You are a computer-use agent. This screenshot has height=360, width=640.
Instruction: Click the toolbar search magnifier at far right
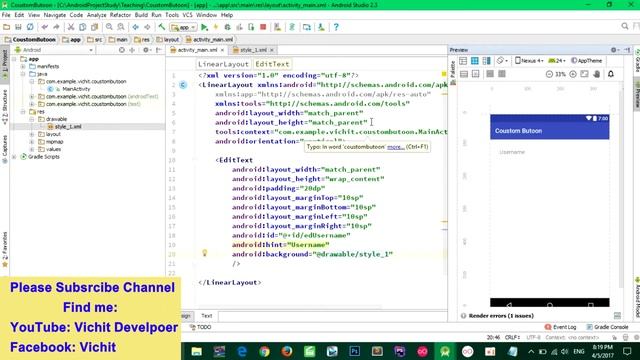(x=625, y=26)
